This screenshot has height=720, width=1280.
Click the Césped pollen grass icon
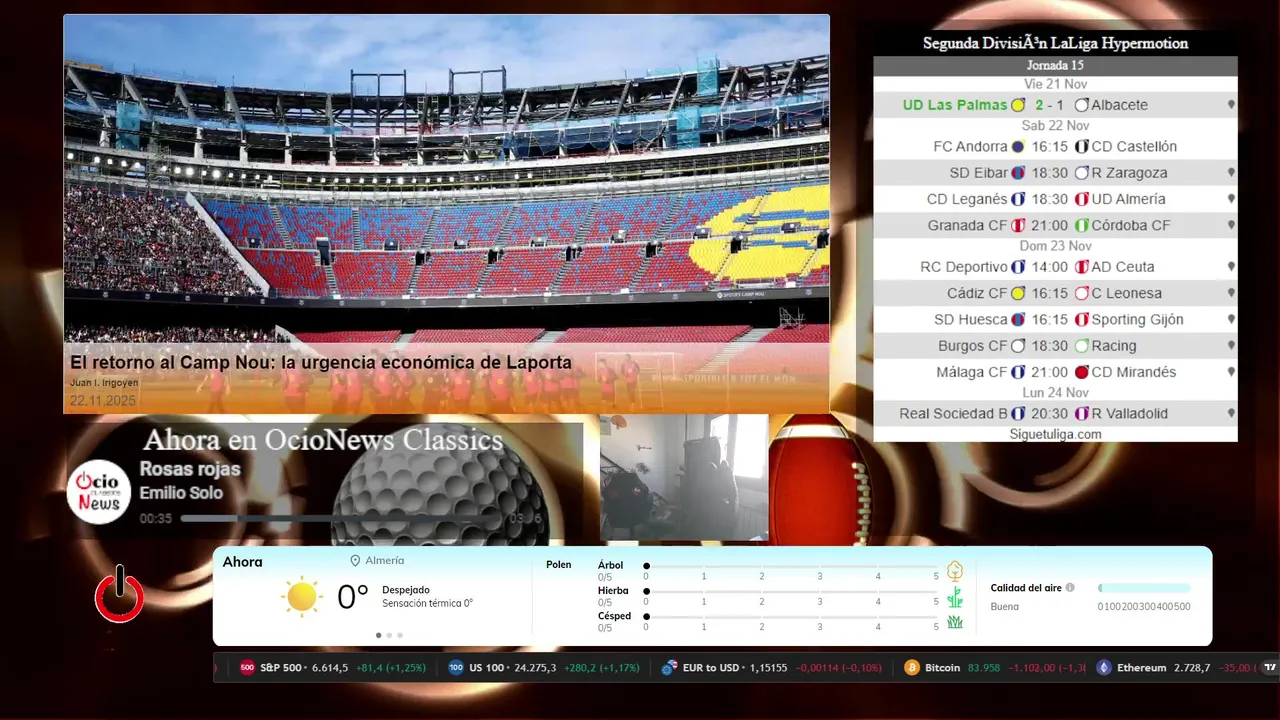point(955,622)
